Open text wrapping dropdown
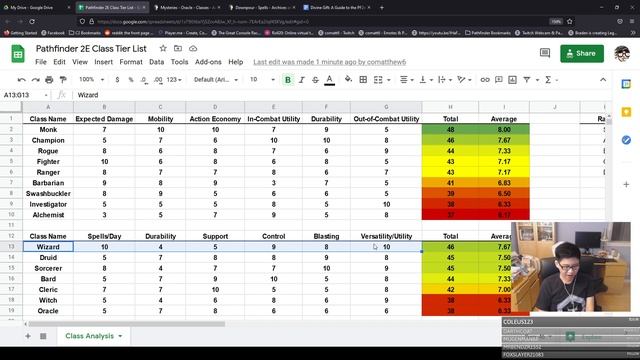640x360 pixels. (x=445, y=80)
